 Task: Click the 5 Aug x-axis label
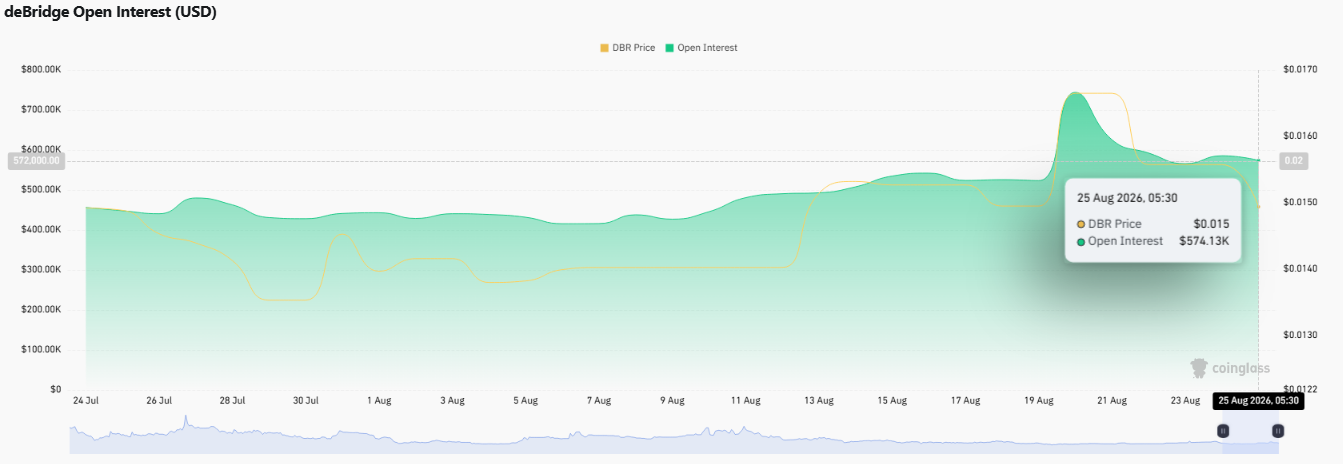click(x=526, y=400)
